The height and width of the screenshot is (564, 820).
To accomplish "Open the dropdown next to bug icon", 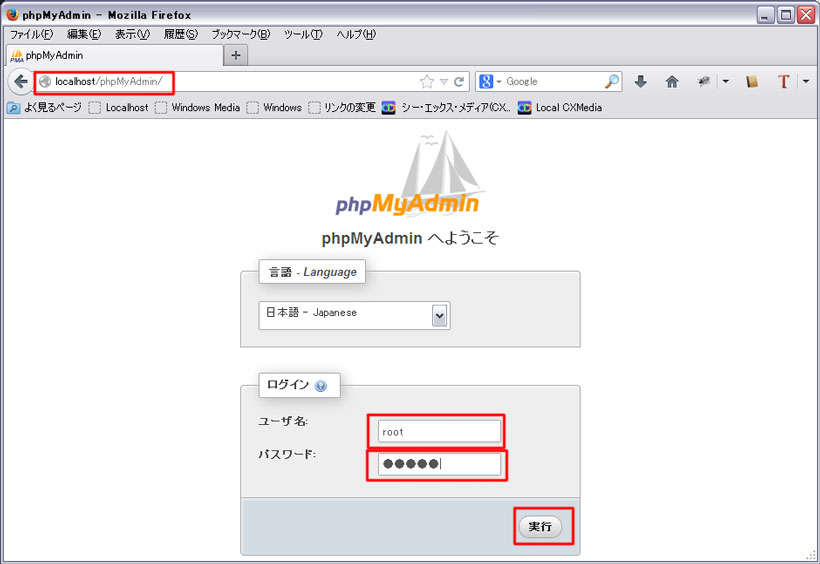I will 725,82.
